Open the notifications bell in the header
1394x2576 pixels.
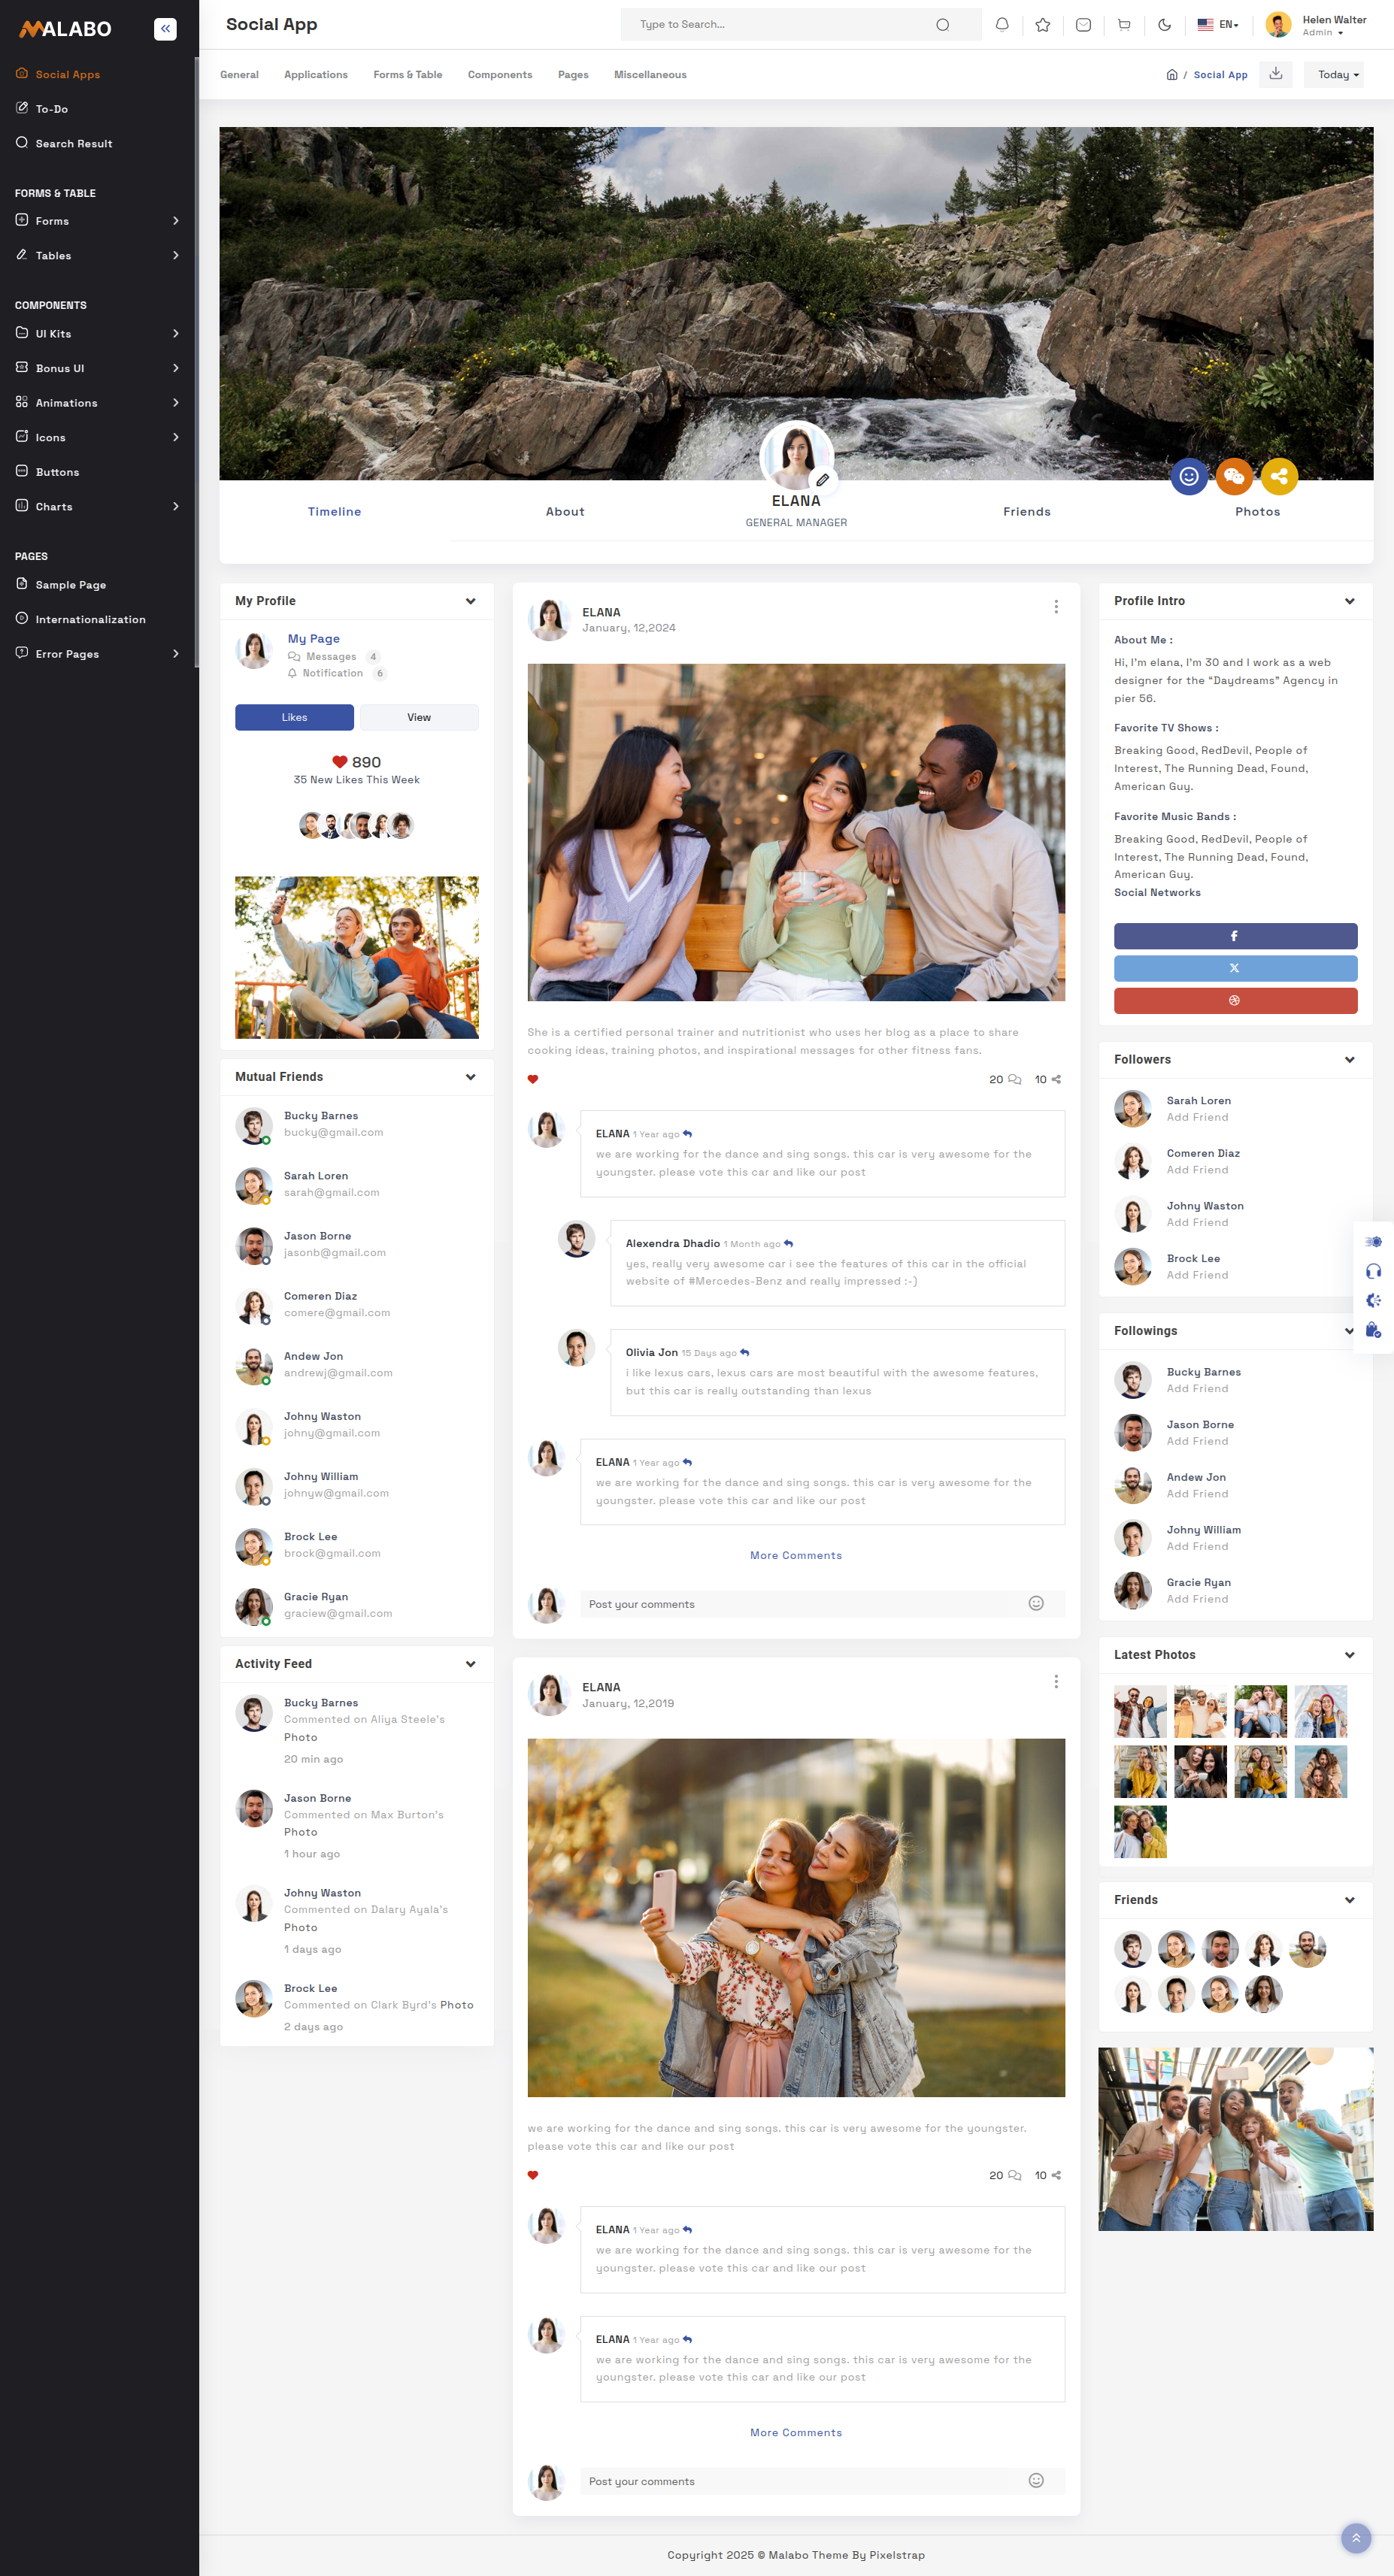1002,25
